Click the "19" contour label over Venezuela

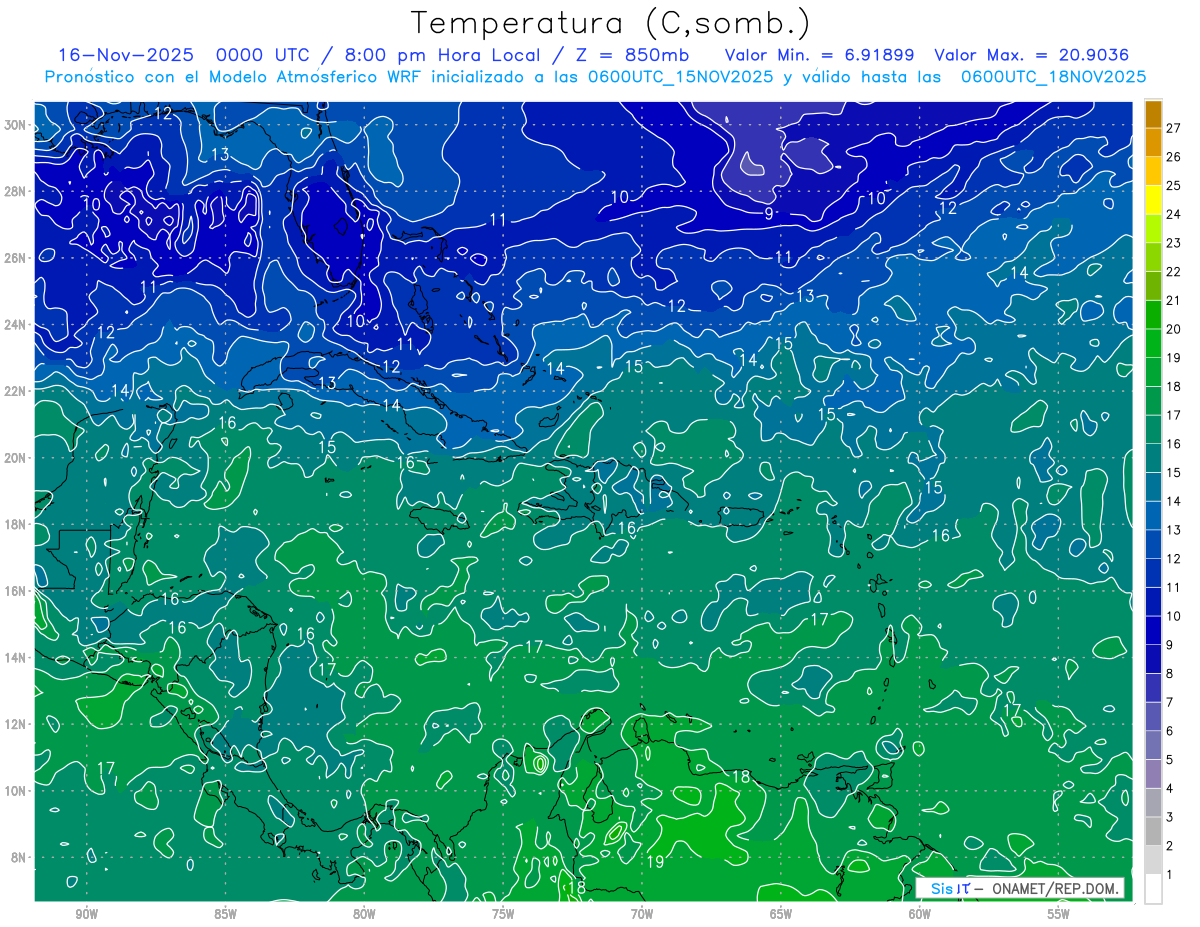pyautogui.click(x=655, y=862)
